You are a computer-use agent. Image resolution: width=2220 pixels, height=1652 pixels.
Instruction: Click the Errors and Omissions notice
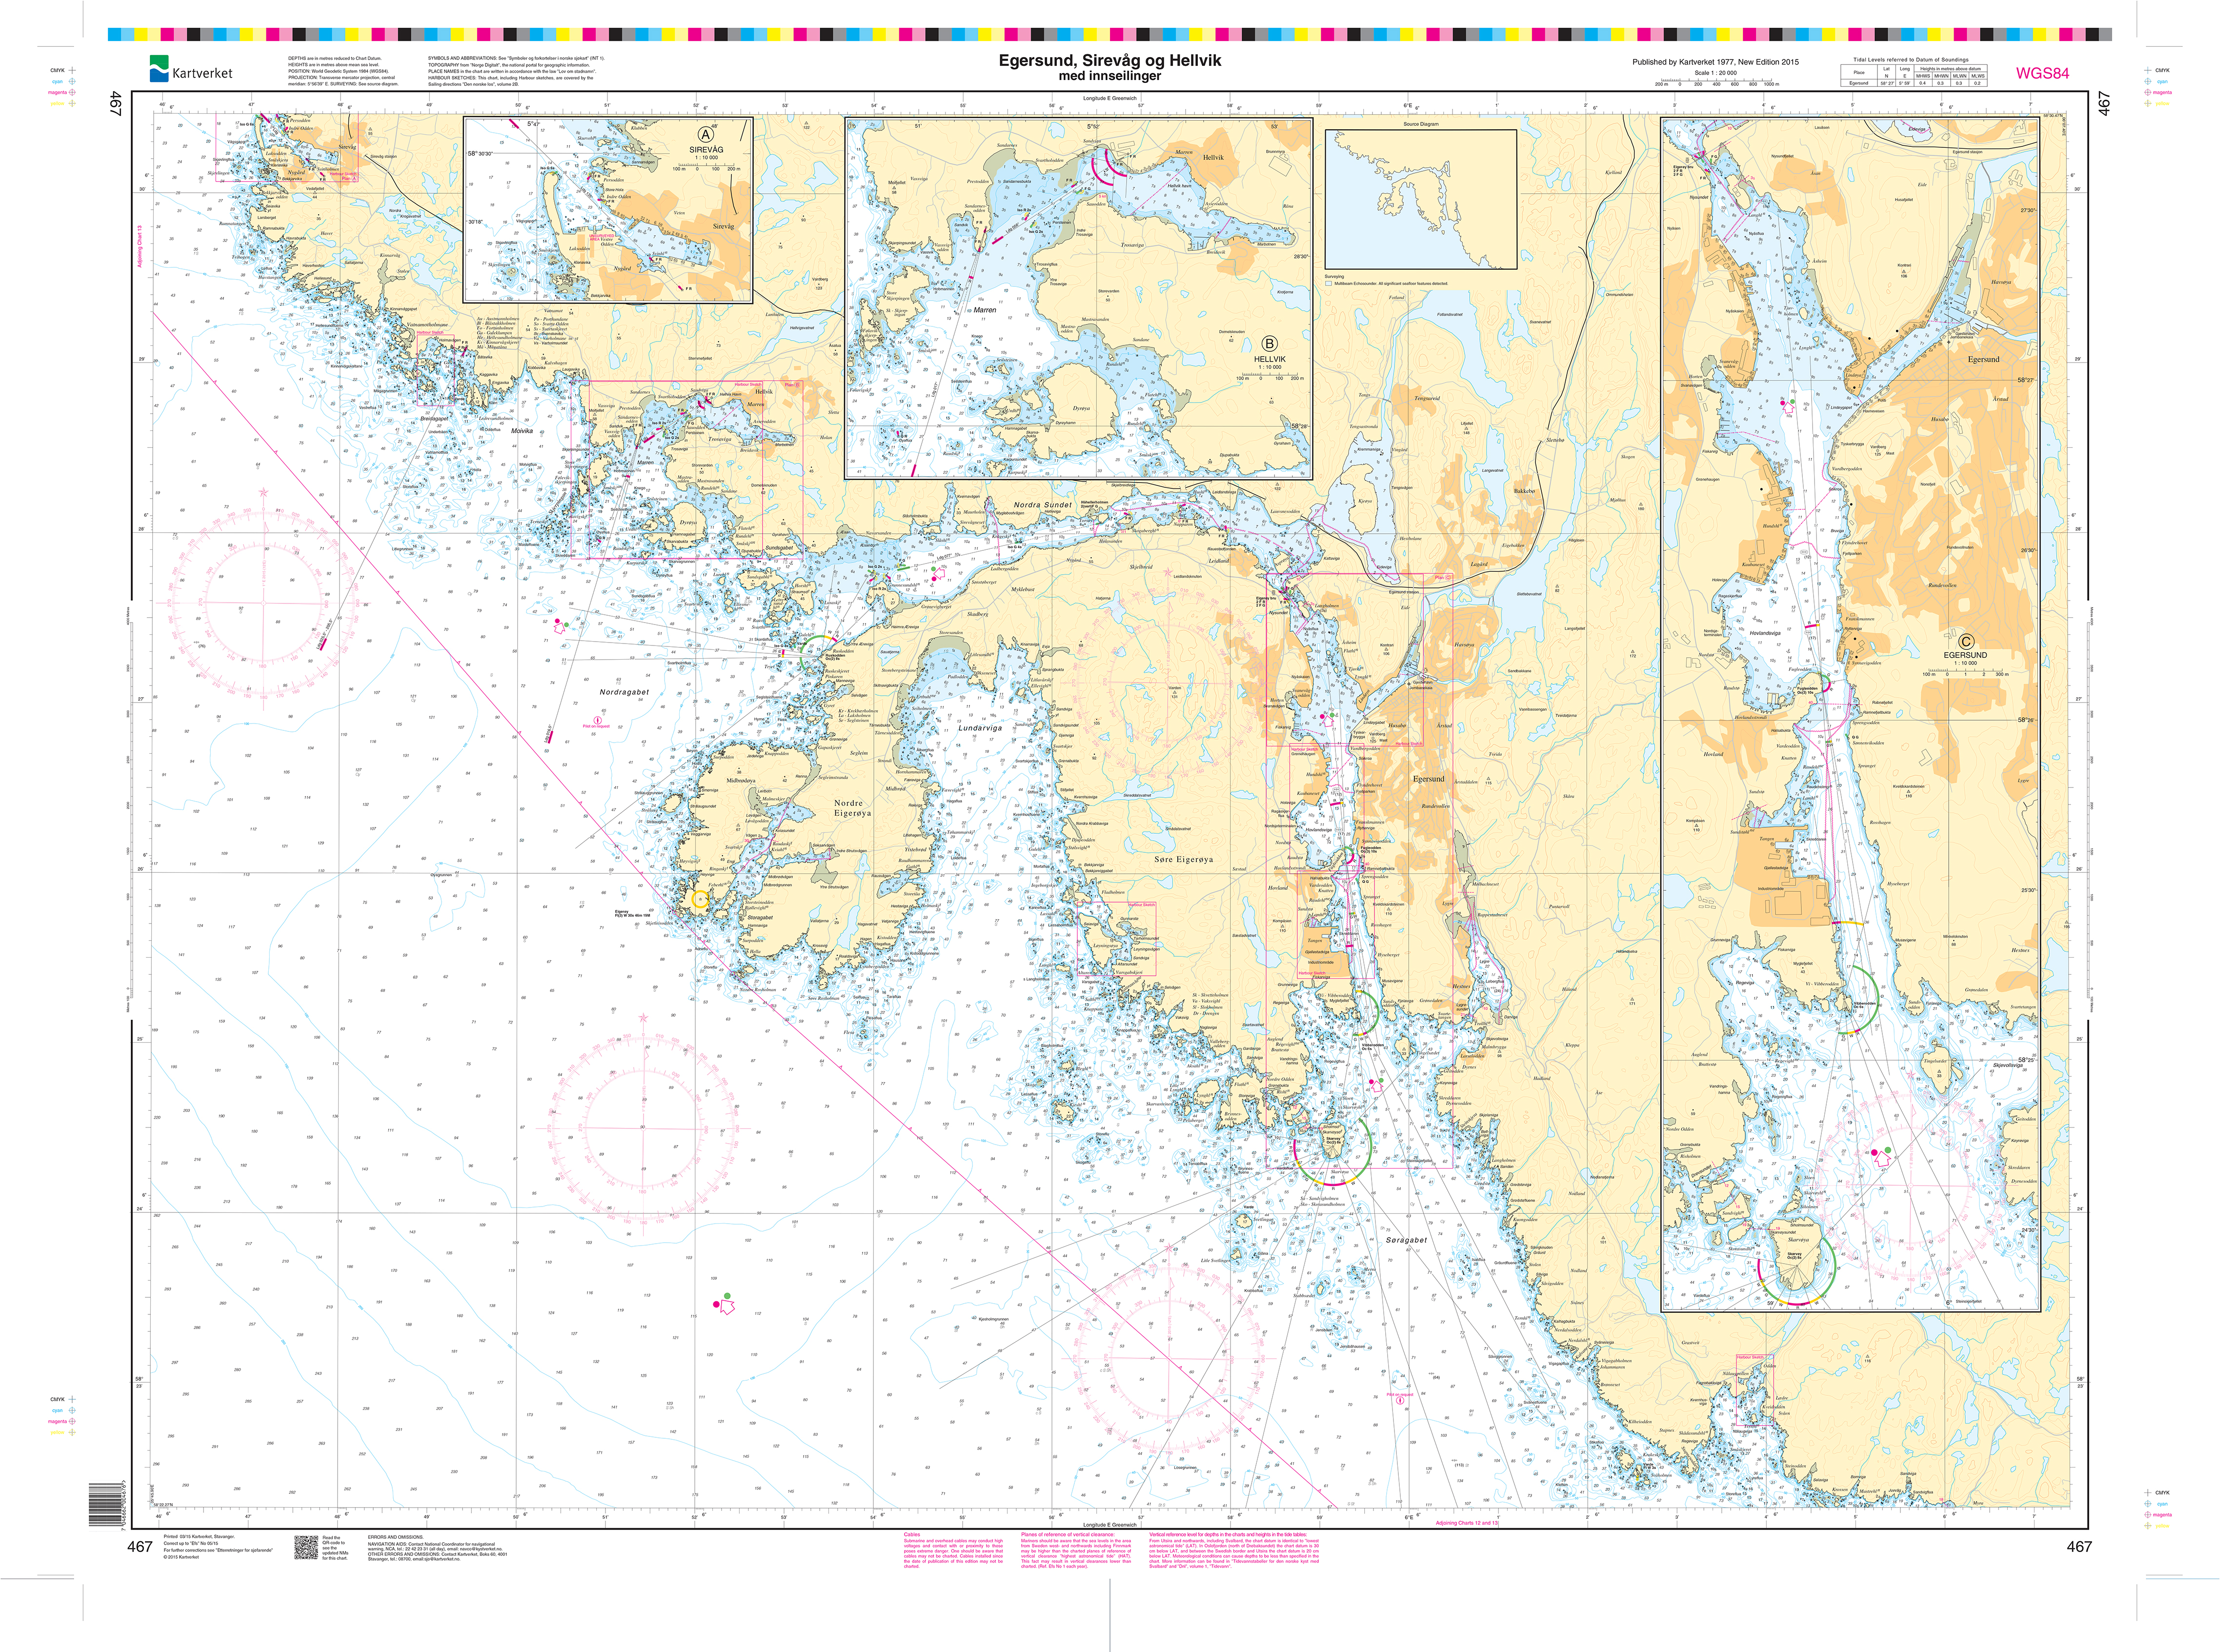point(437,1549)
